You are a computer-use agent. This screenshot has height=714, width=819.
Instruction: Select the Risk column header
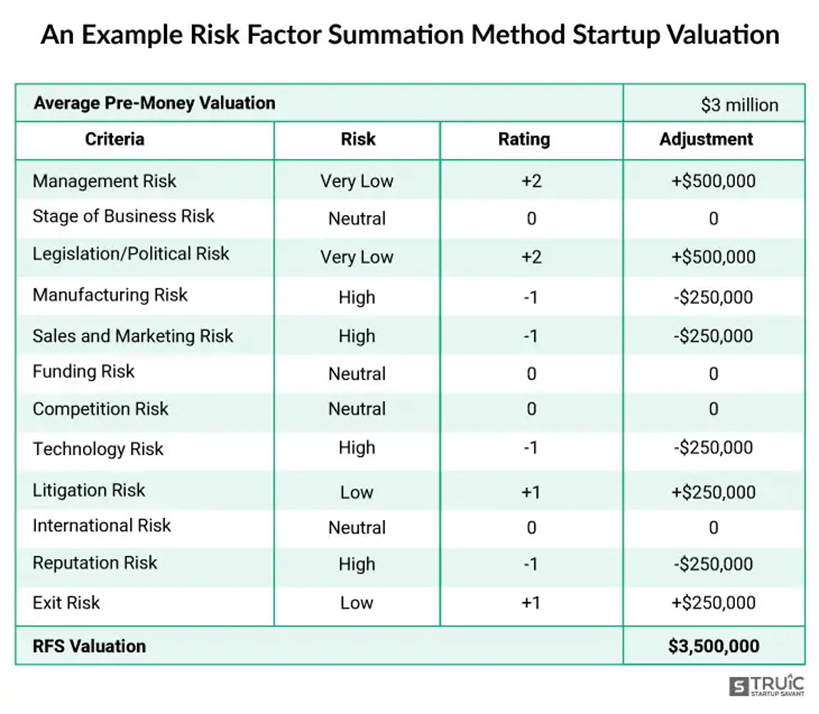[x=358, y=139]
